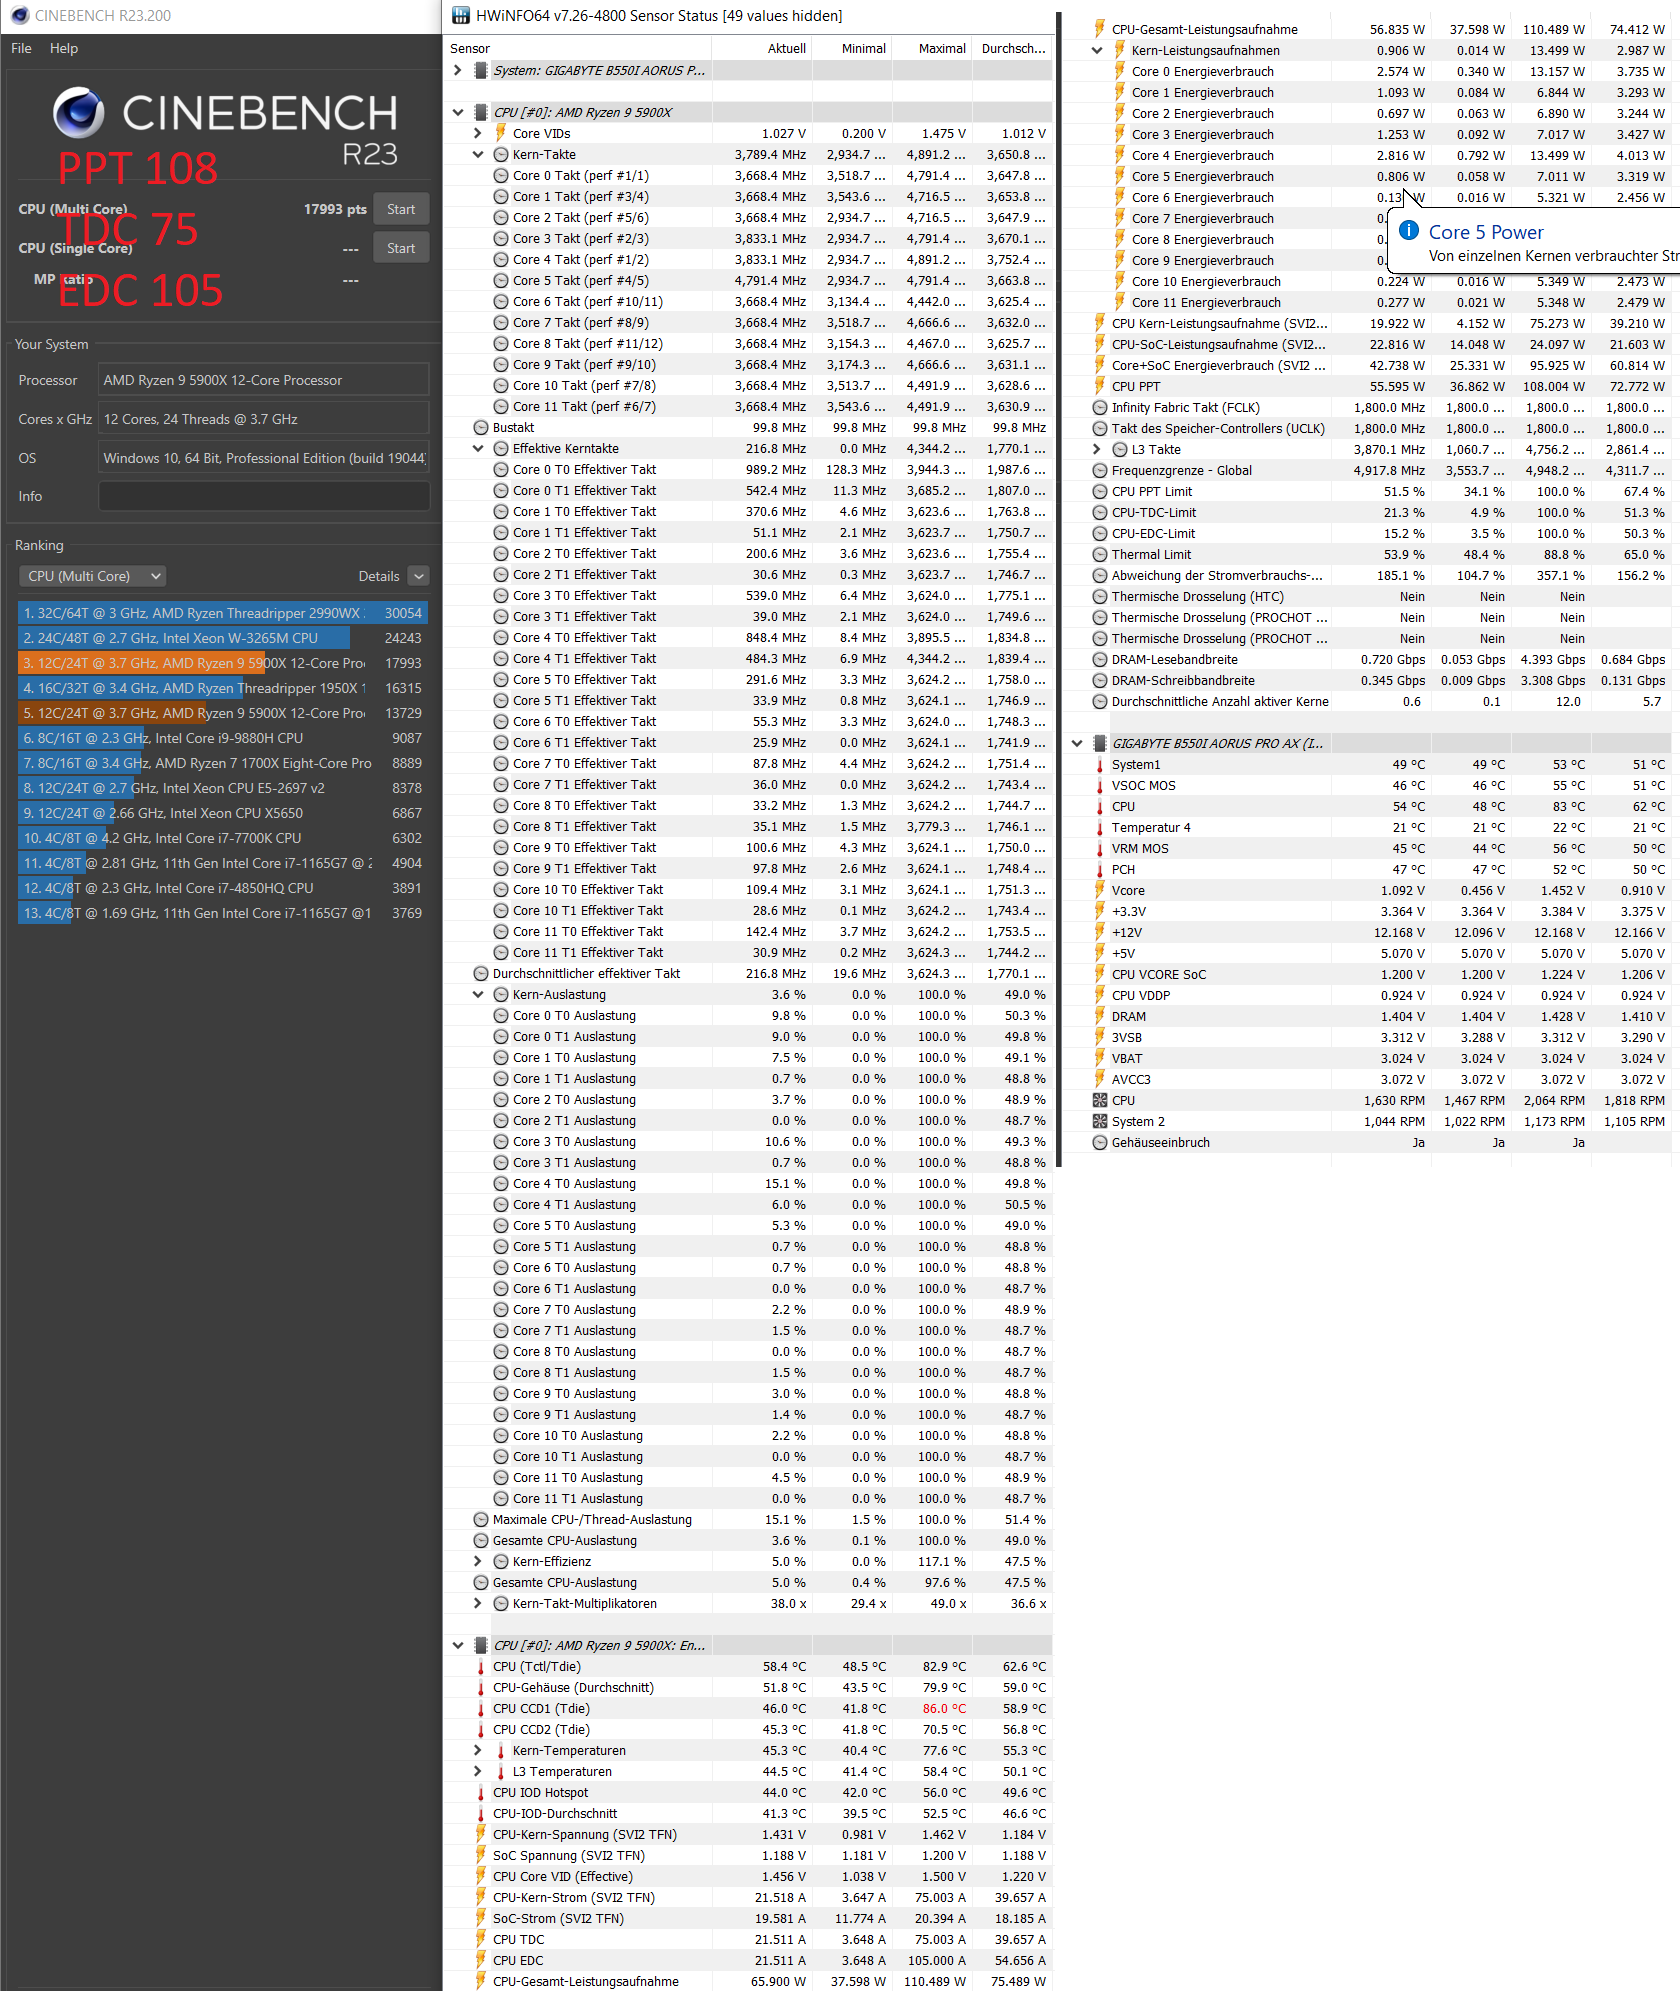Click the fan icon on the CPU 1,630 RPM row
This screenshot has width=1680, height=2000.
[1100, 1100]
